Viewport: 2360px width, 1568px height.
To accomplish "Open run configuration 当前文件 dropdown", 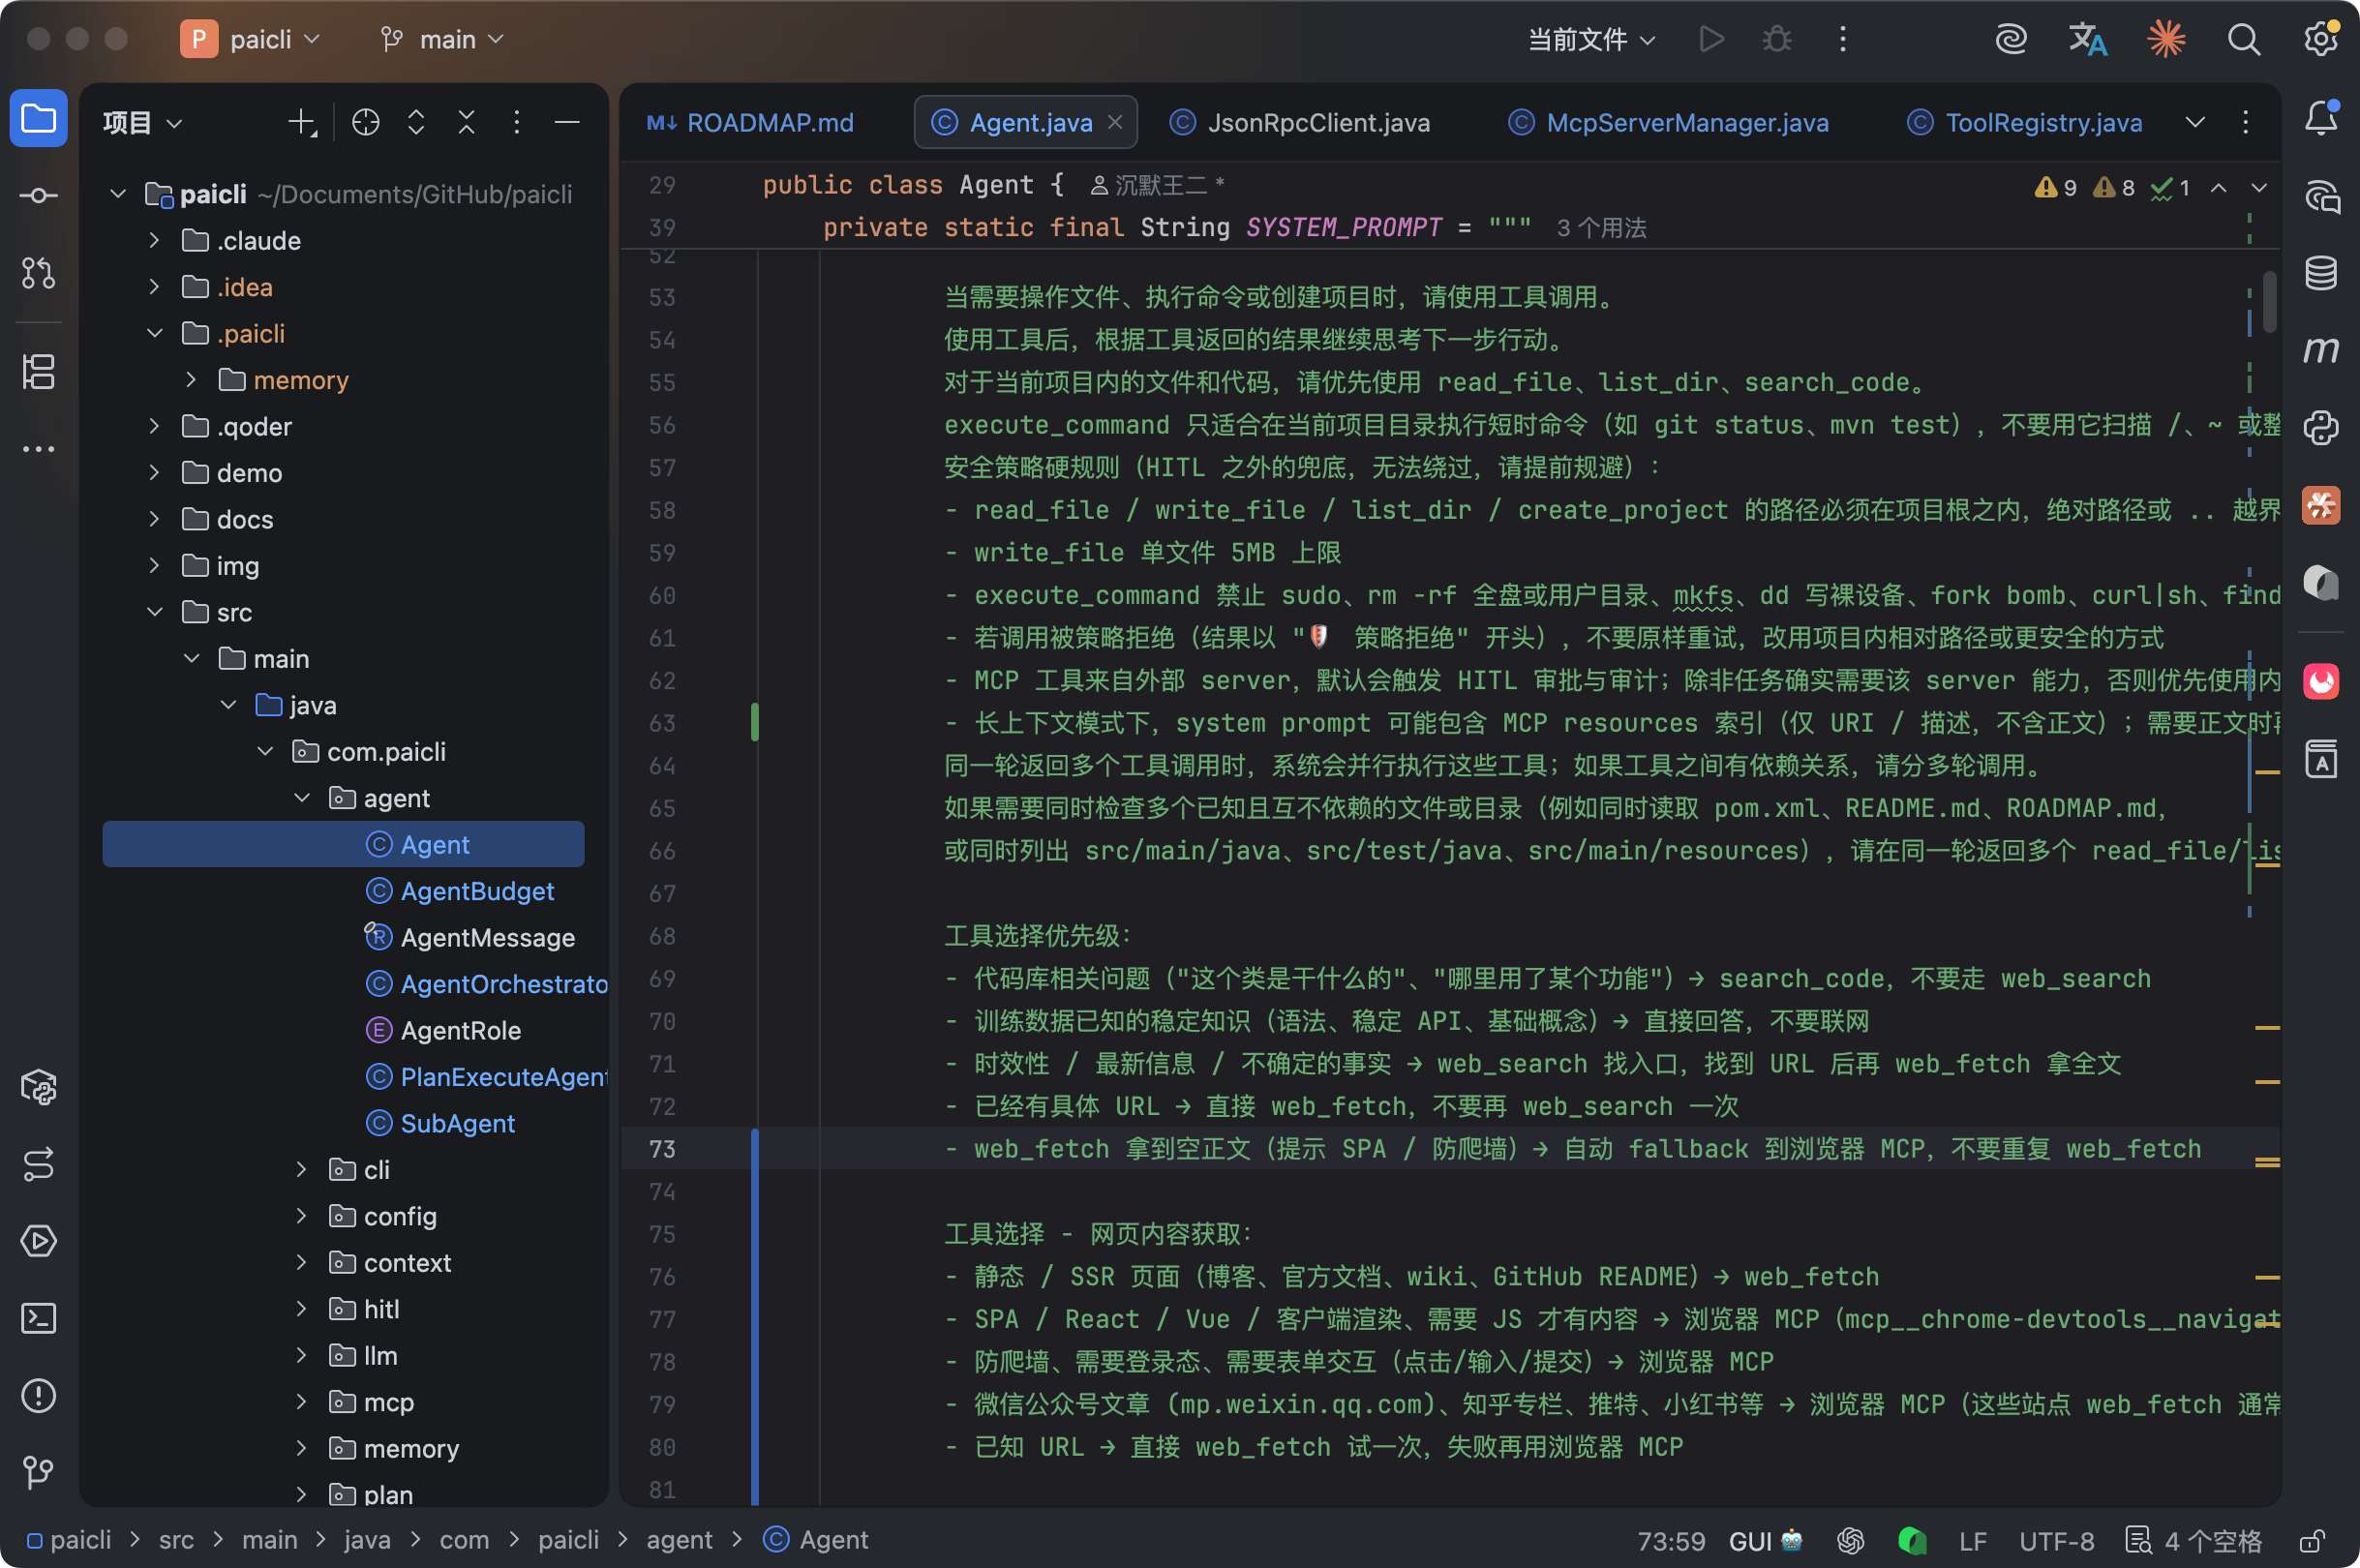I will [x=1591, y=39].
